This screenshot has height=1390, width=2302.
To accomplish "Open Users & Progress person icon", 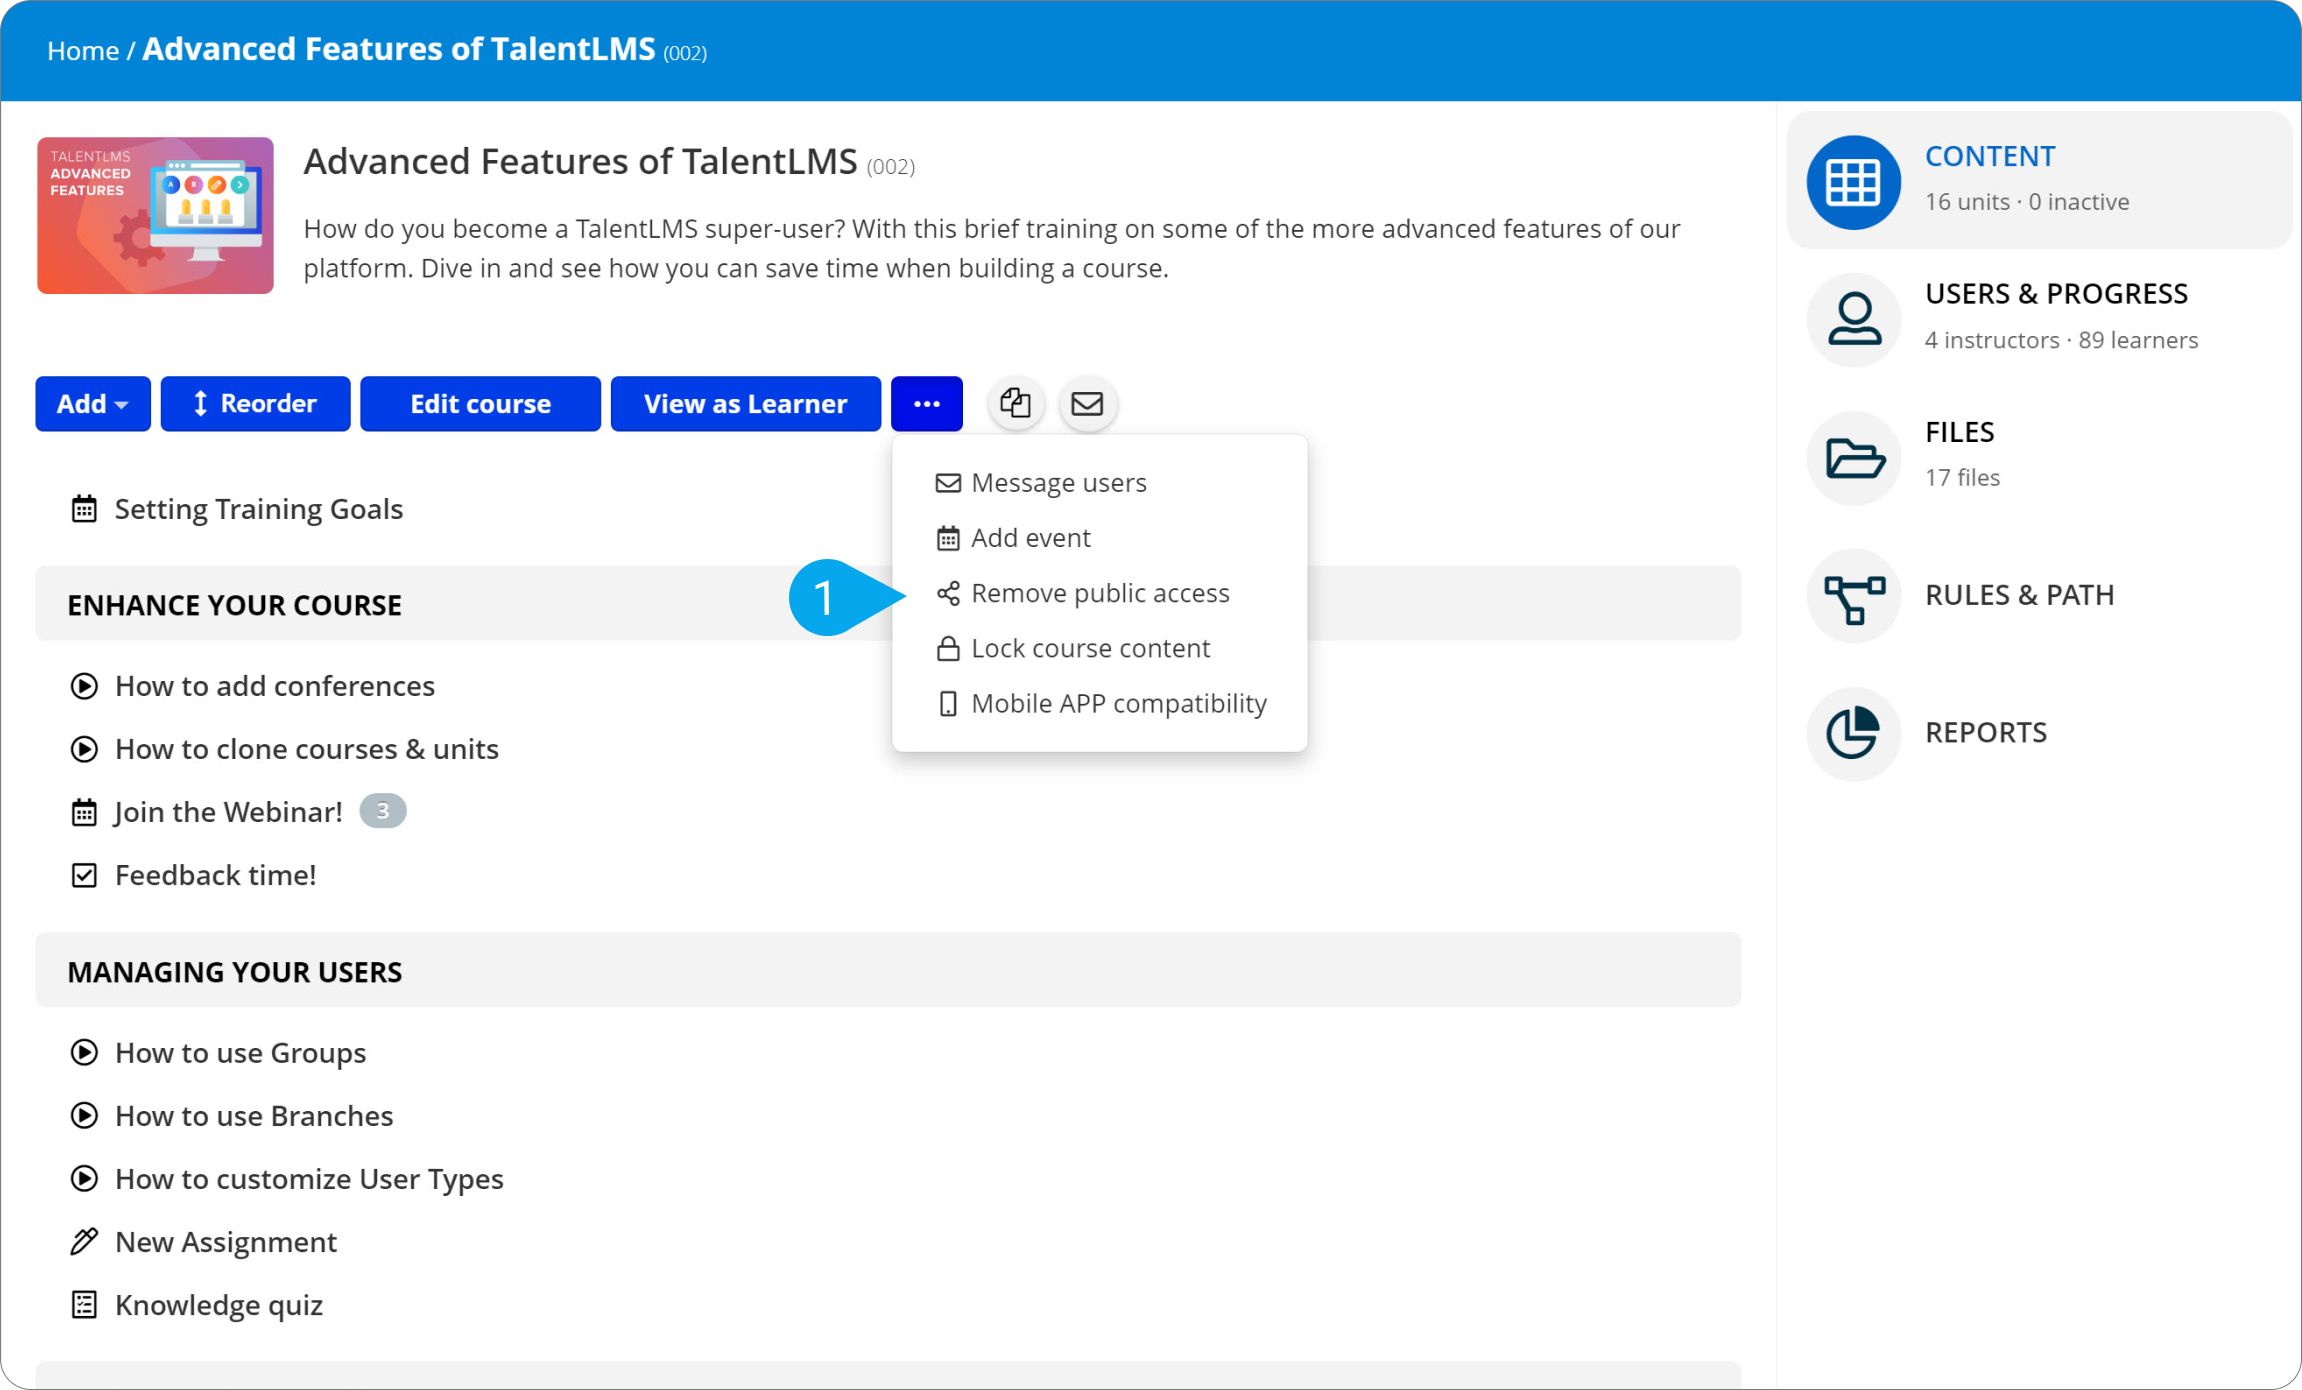I will coord(1853,319).
